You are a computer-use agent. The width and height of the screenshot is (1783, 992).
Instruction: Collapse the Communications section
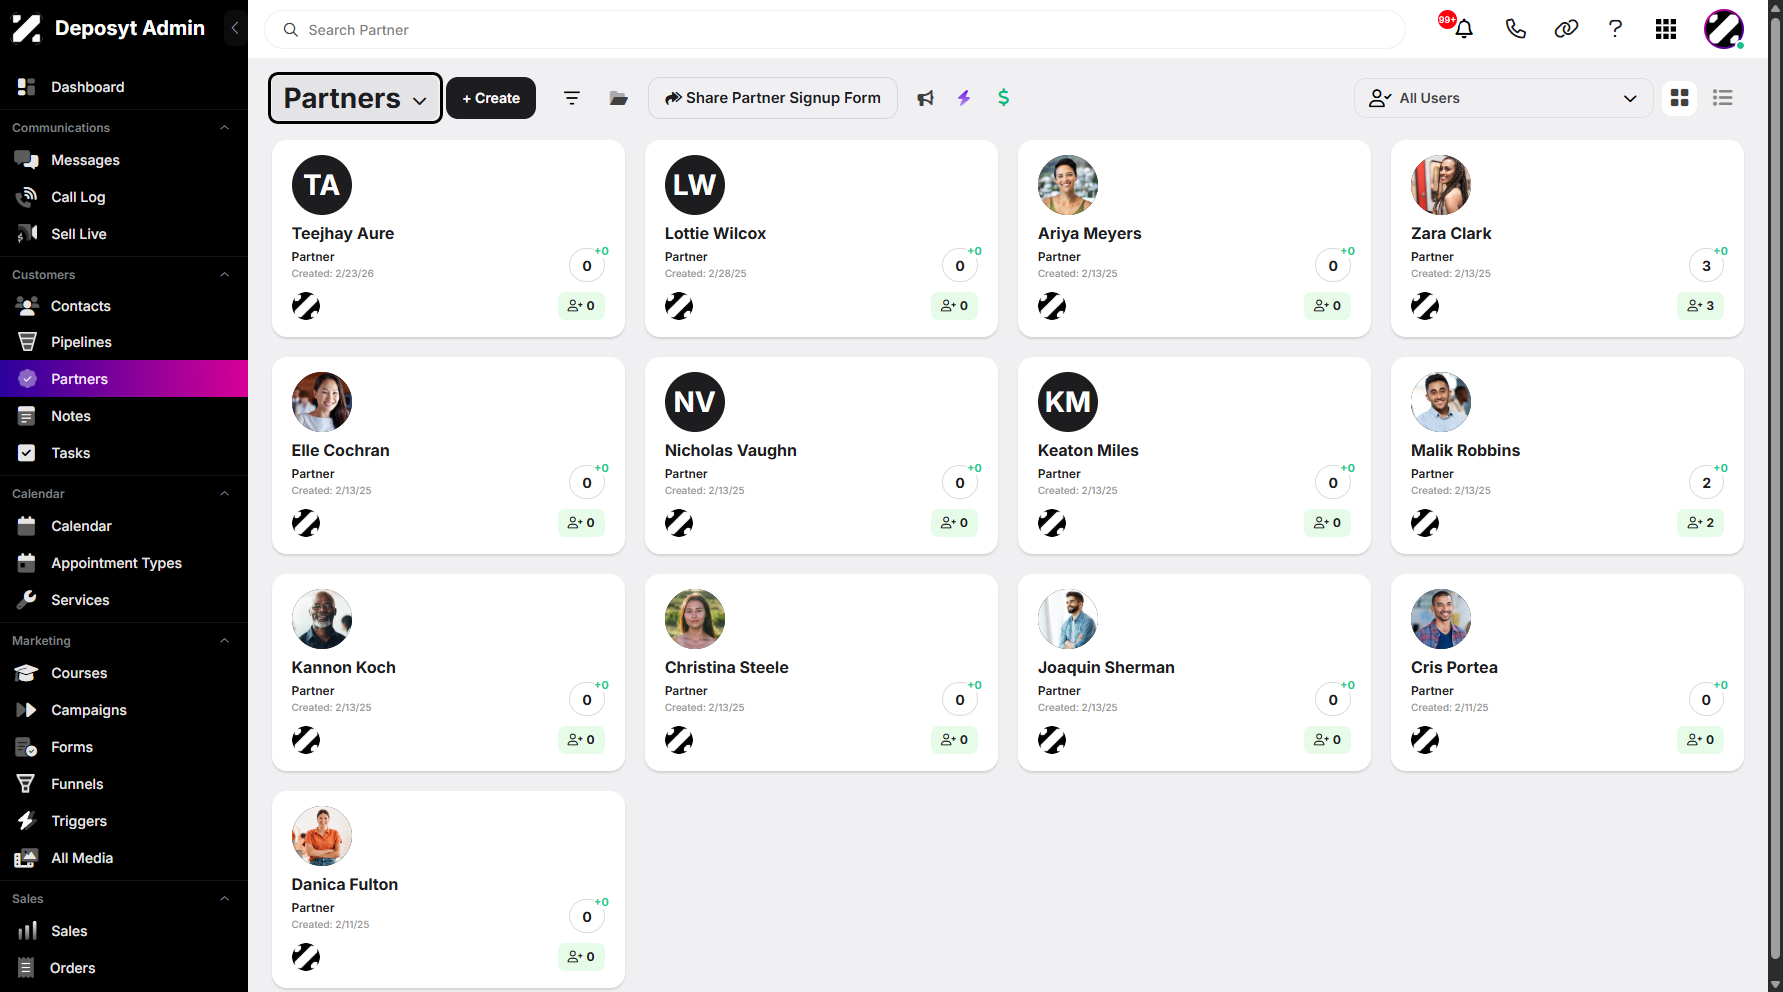coord(225,128)
